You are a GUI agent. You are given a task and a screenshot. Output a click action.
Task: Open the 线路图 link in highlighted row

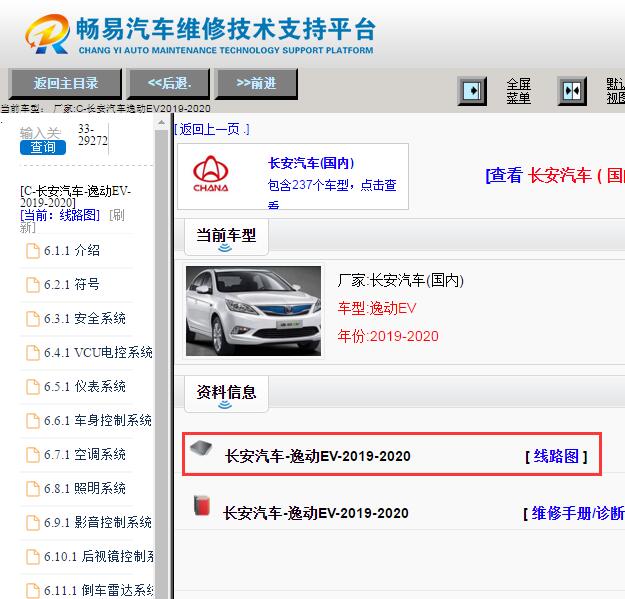pos(556,456)
